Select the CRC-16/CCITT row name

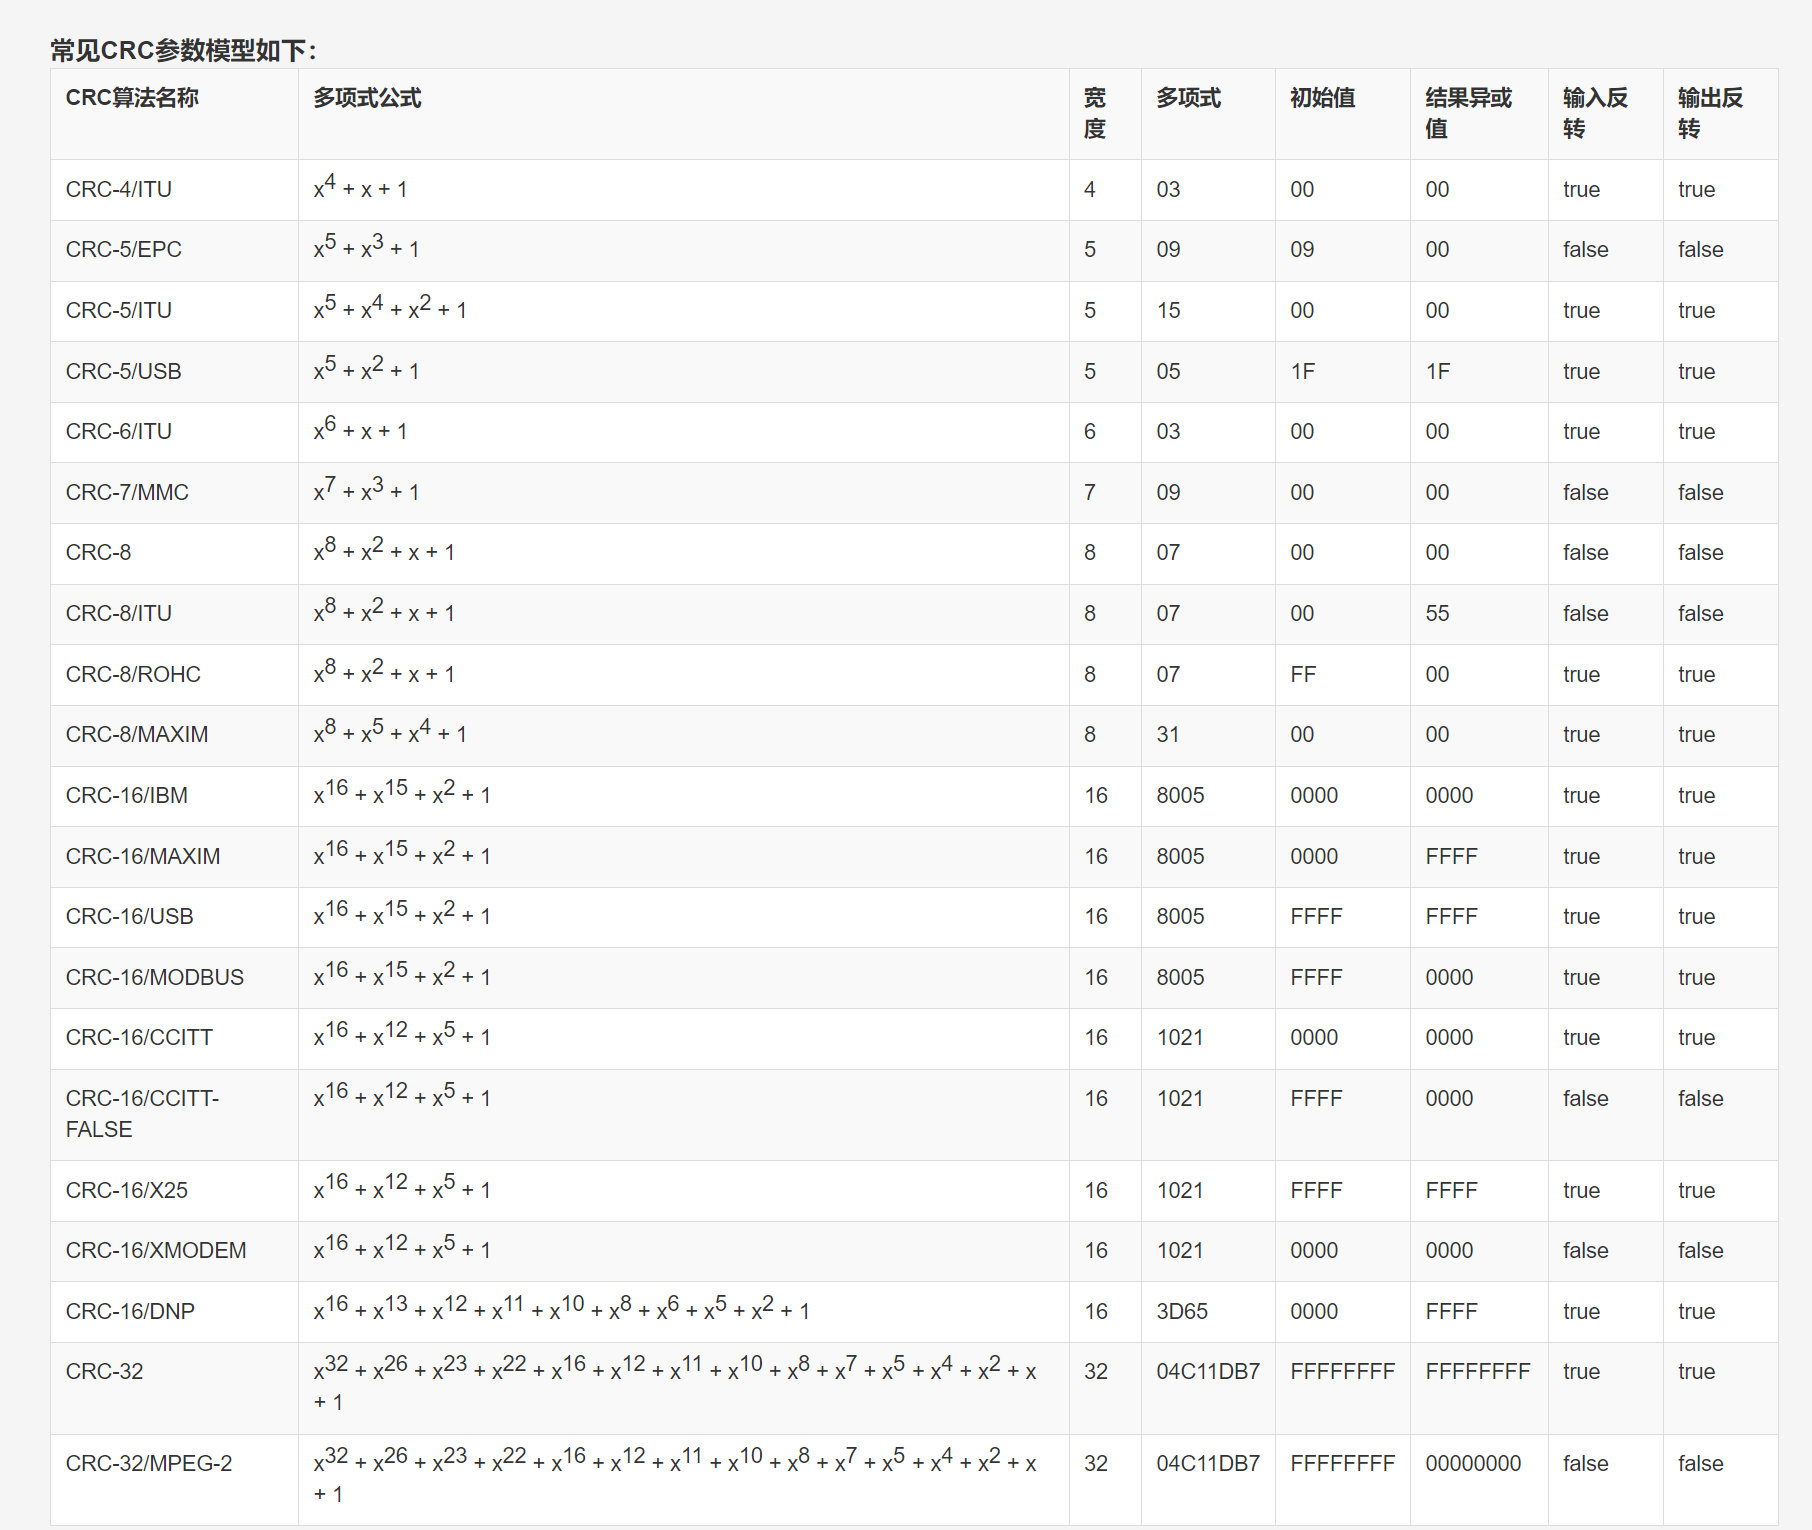point(139,1038)
